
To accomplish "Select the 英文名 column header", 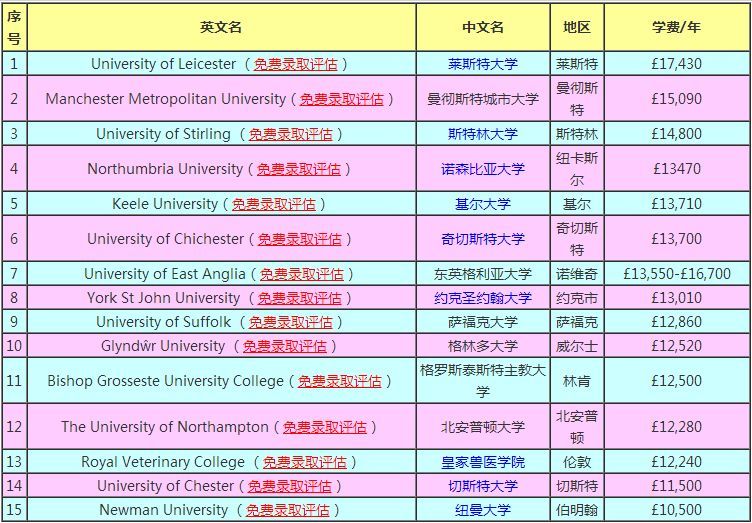I will pos(221,27).
